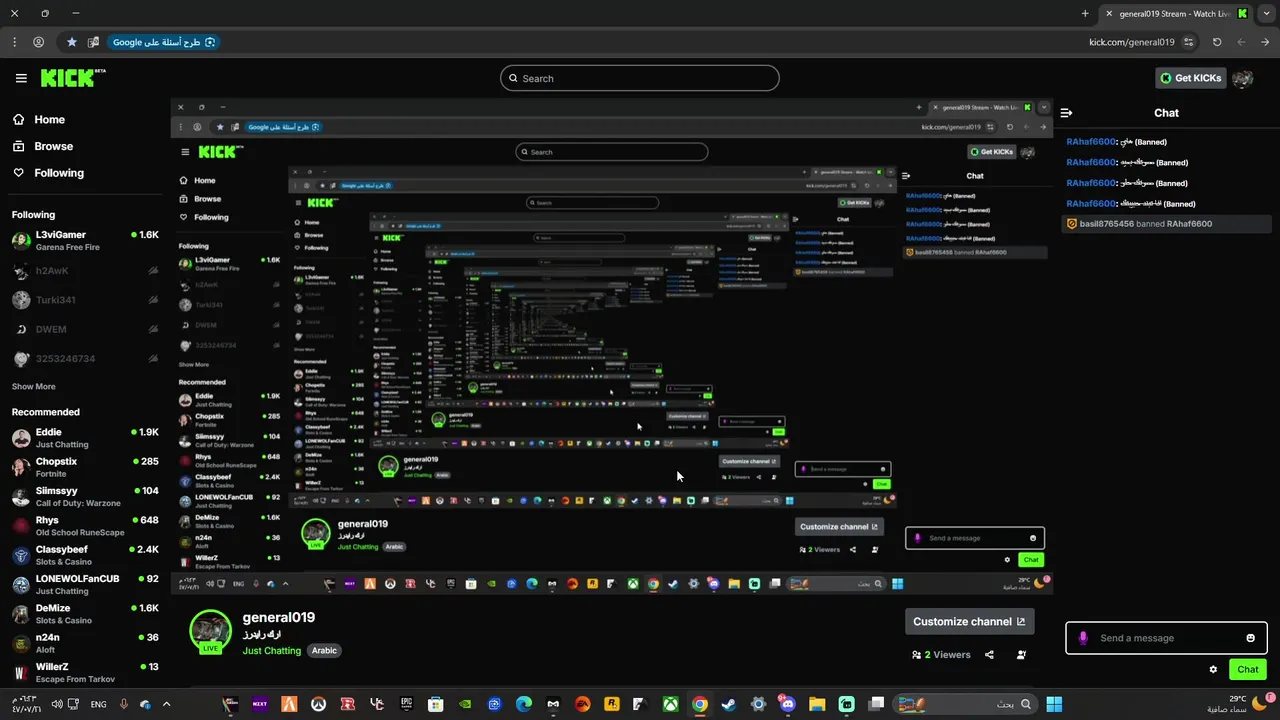The height and width of the screenshot is (720, 1280).
Task: Click the browser profile icon in the toolbar
Action: [38, 42]
